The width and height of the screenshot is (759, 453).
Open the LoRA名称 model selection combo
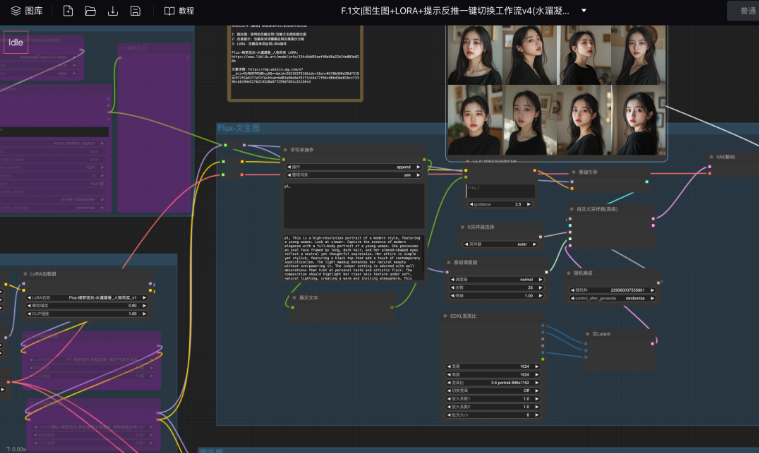(87, 298)
